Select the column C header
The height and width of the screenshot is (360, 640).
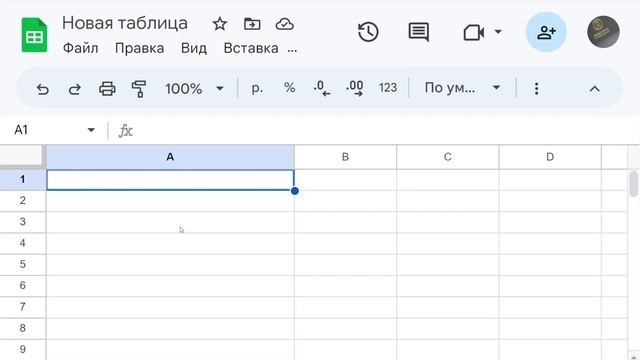pyautogui.click(x=448, y=157)
